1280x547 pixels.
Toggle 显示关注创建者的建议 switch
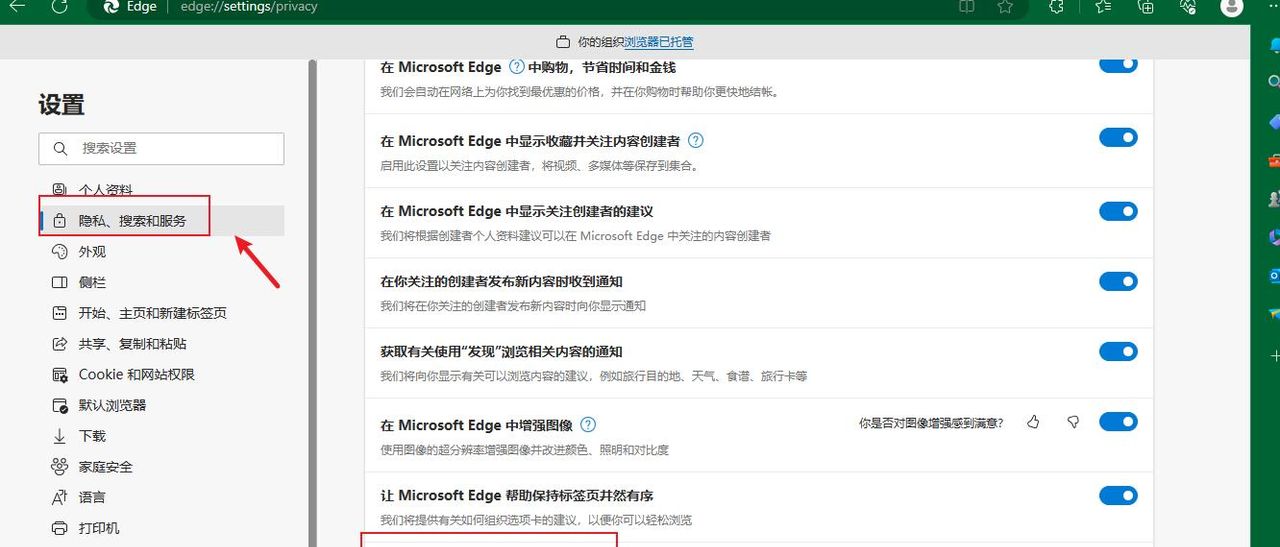click(1118, 212)
